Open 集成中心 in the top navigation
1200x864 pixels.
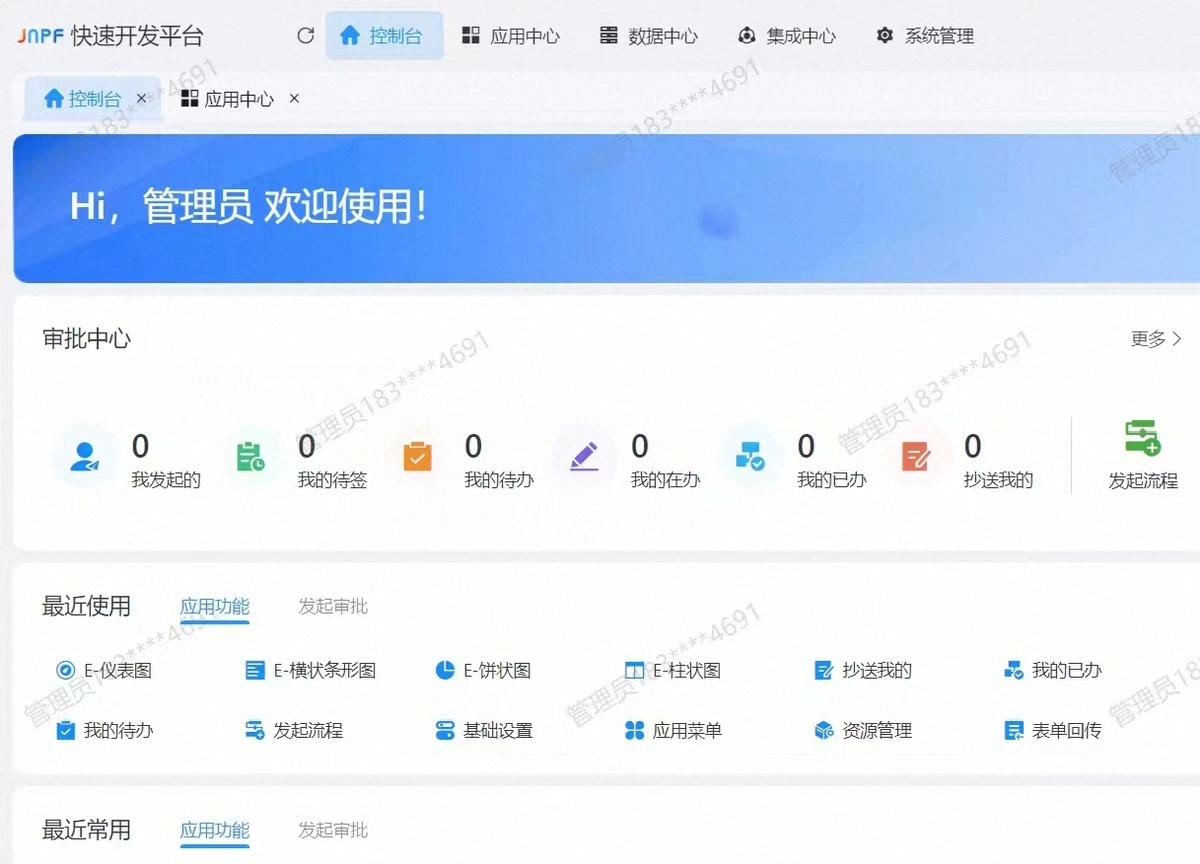click(786, 36)
